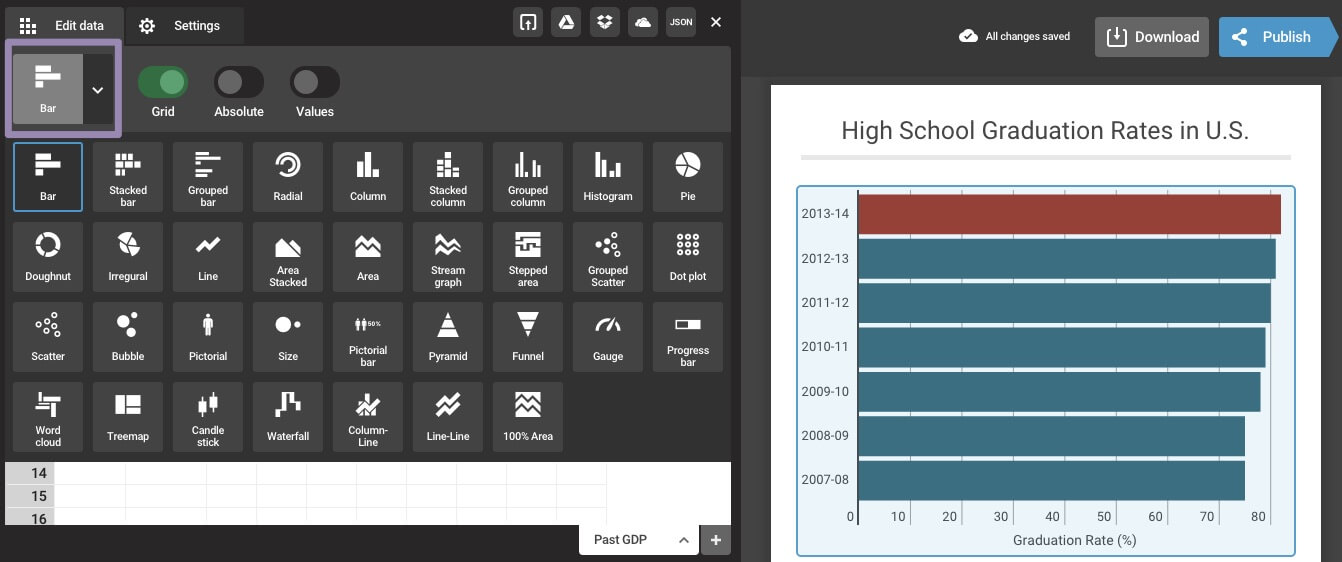The width and height of the screenshot is (1342, 562).
Task: Select the Word cloud chart
Action: [x=48, y=417]
